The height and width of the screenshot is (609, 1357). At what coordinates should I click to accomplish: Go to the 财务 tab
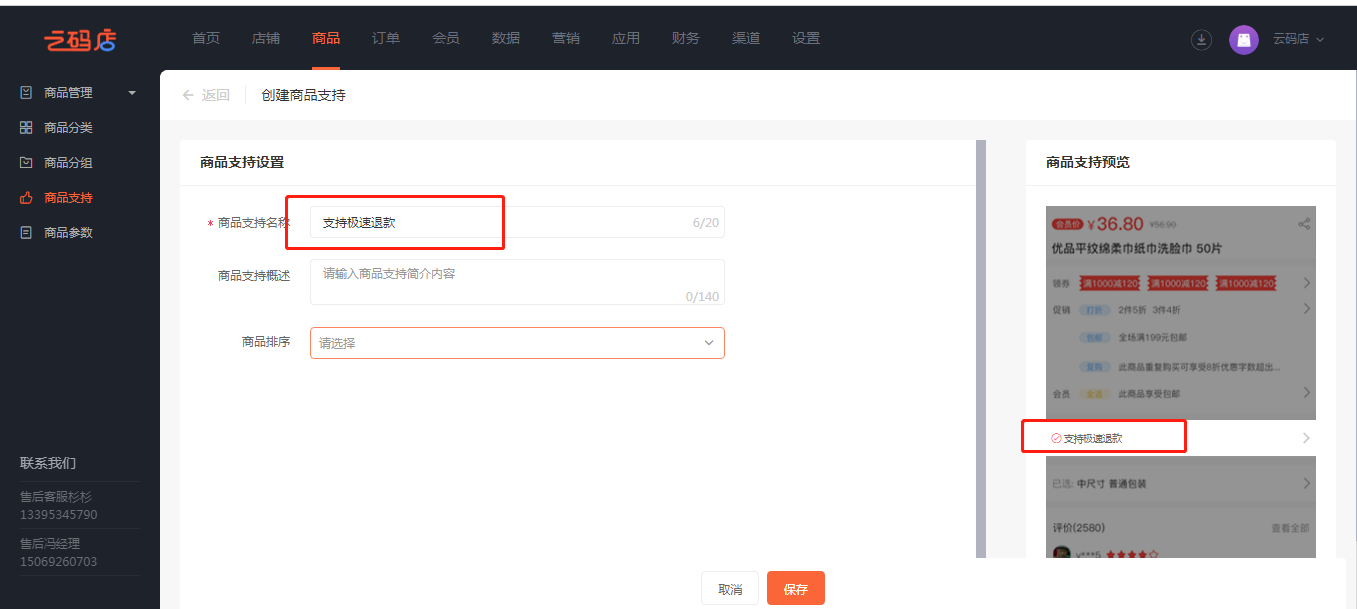[x=686, y=38]
